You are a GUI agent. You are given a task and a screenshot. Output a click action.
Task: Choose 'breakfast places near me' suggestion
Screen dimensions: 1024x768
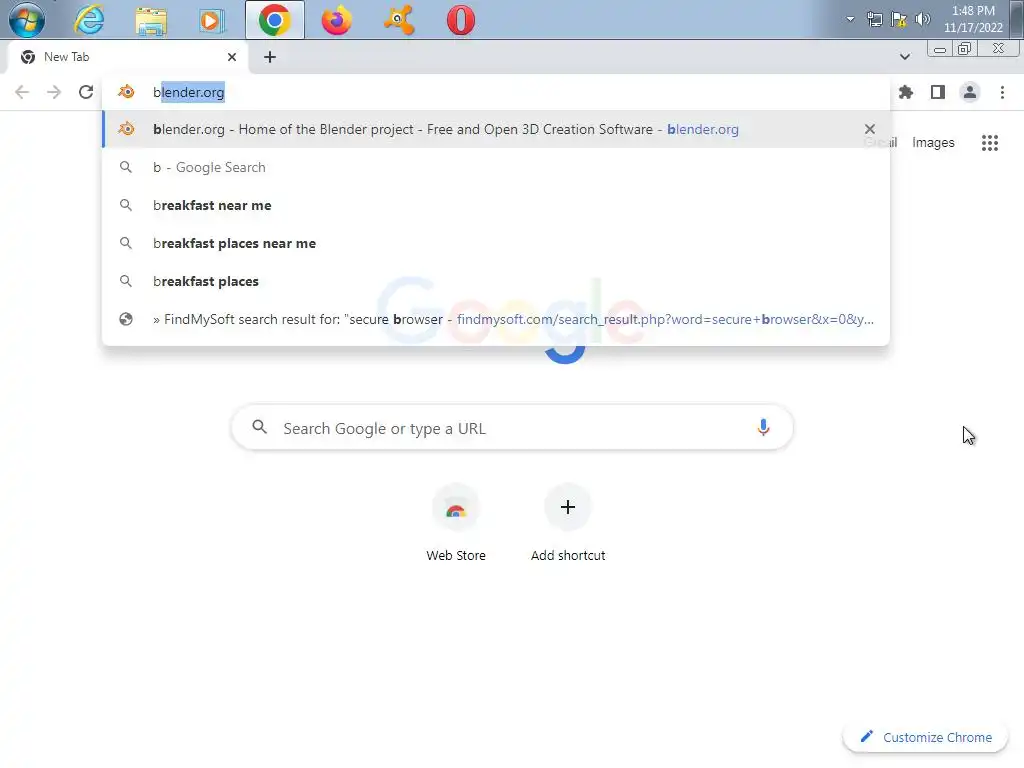pyautogui.click(x=496, y=243)
